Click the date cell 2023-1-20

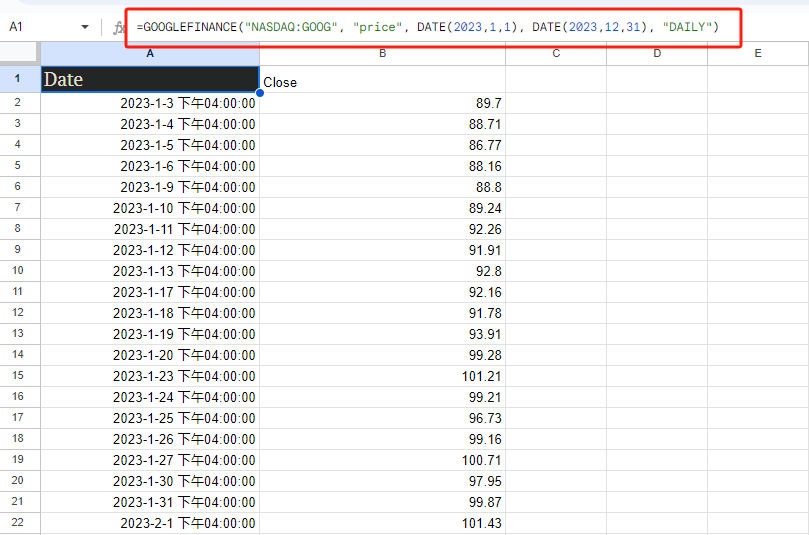150,355
